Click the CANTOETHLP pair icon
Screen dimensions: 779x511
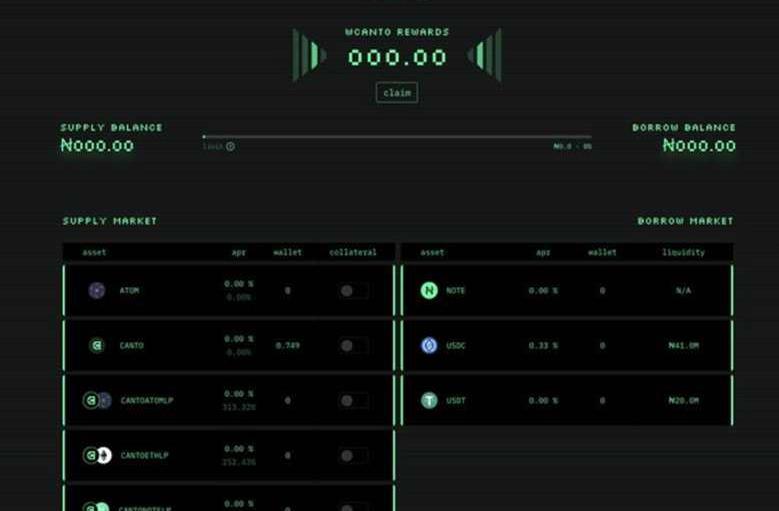click(97, 456)
